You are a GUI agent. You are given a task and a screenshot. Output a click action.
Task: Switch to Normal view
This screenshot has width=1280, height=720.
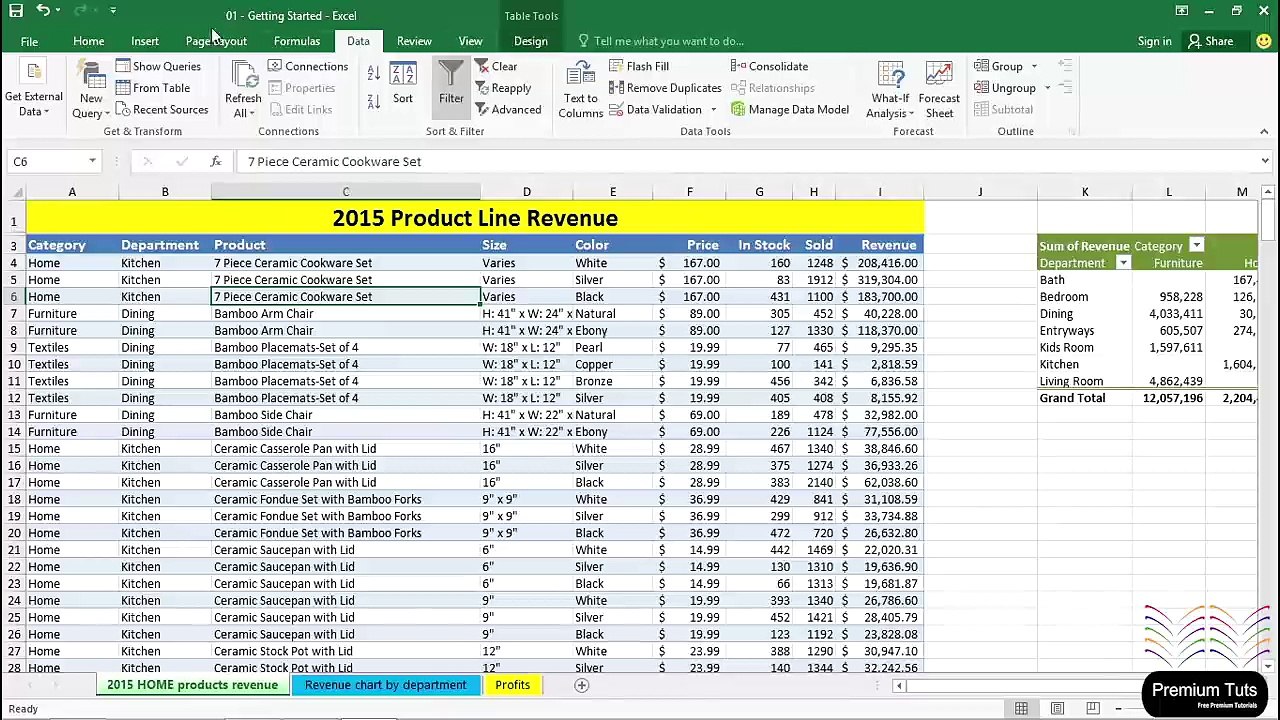1021,708
